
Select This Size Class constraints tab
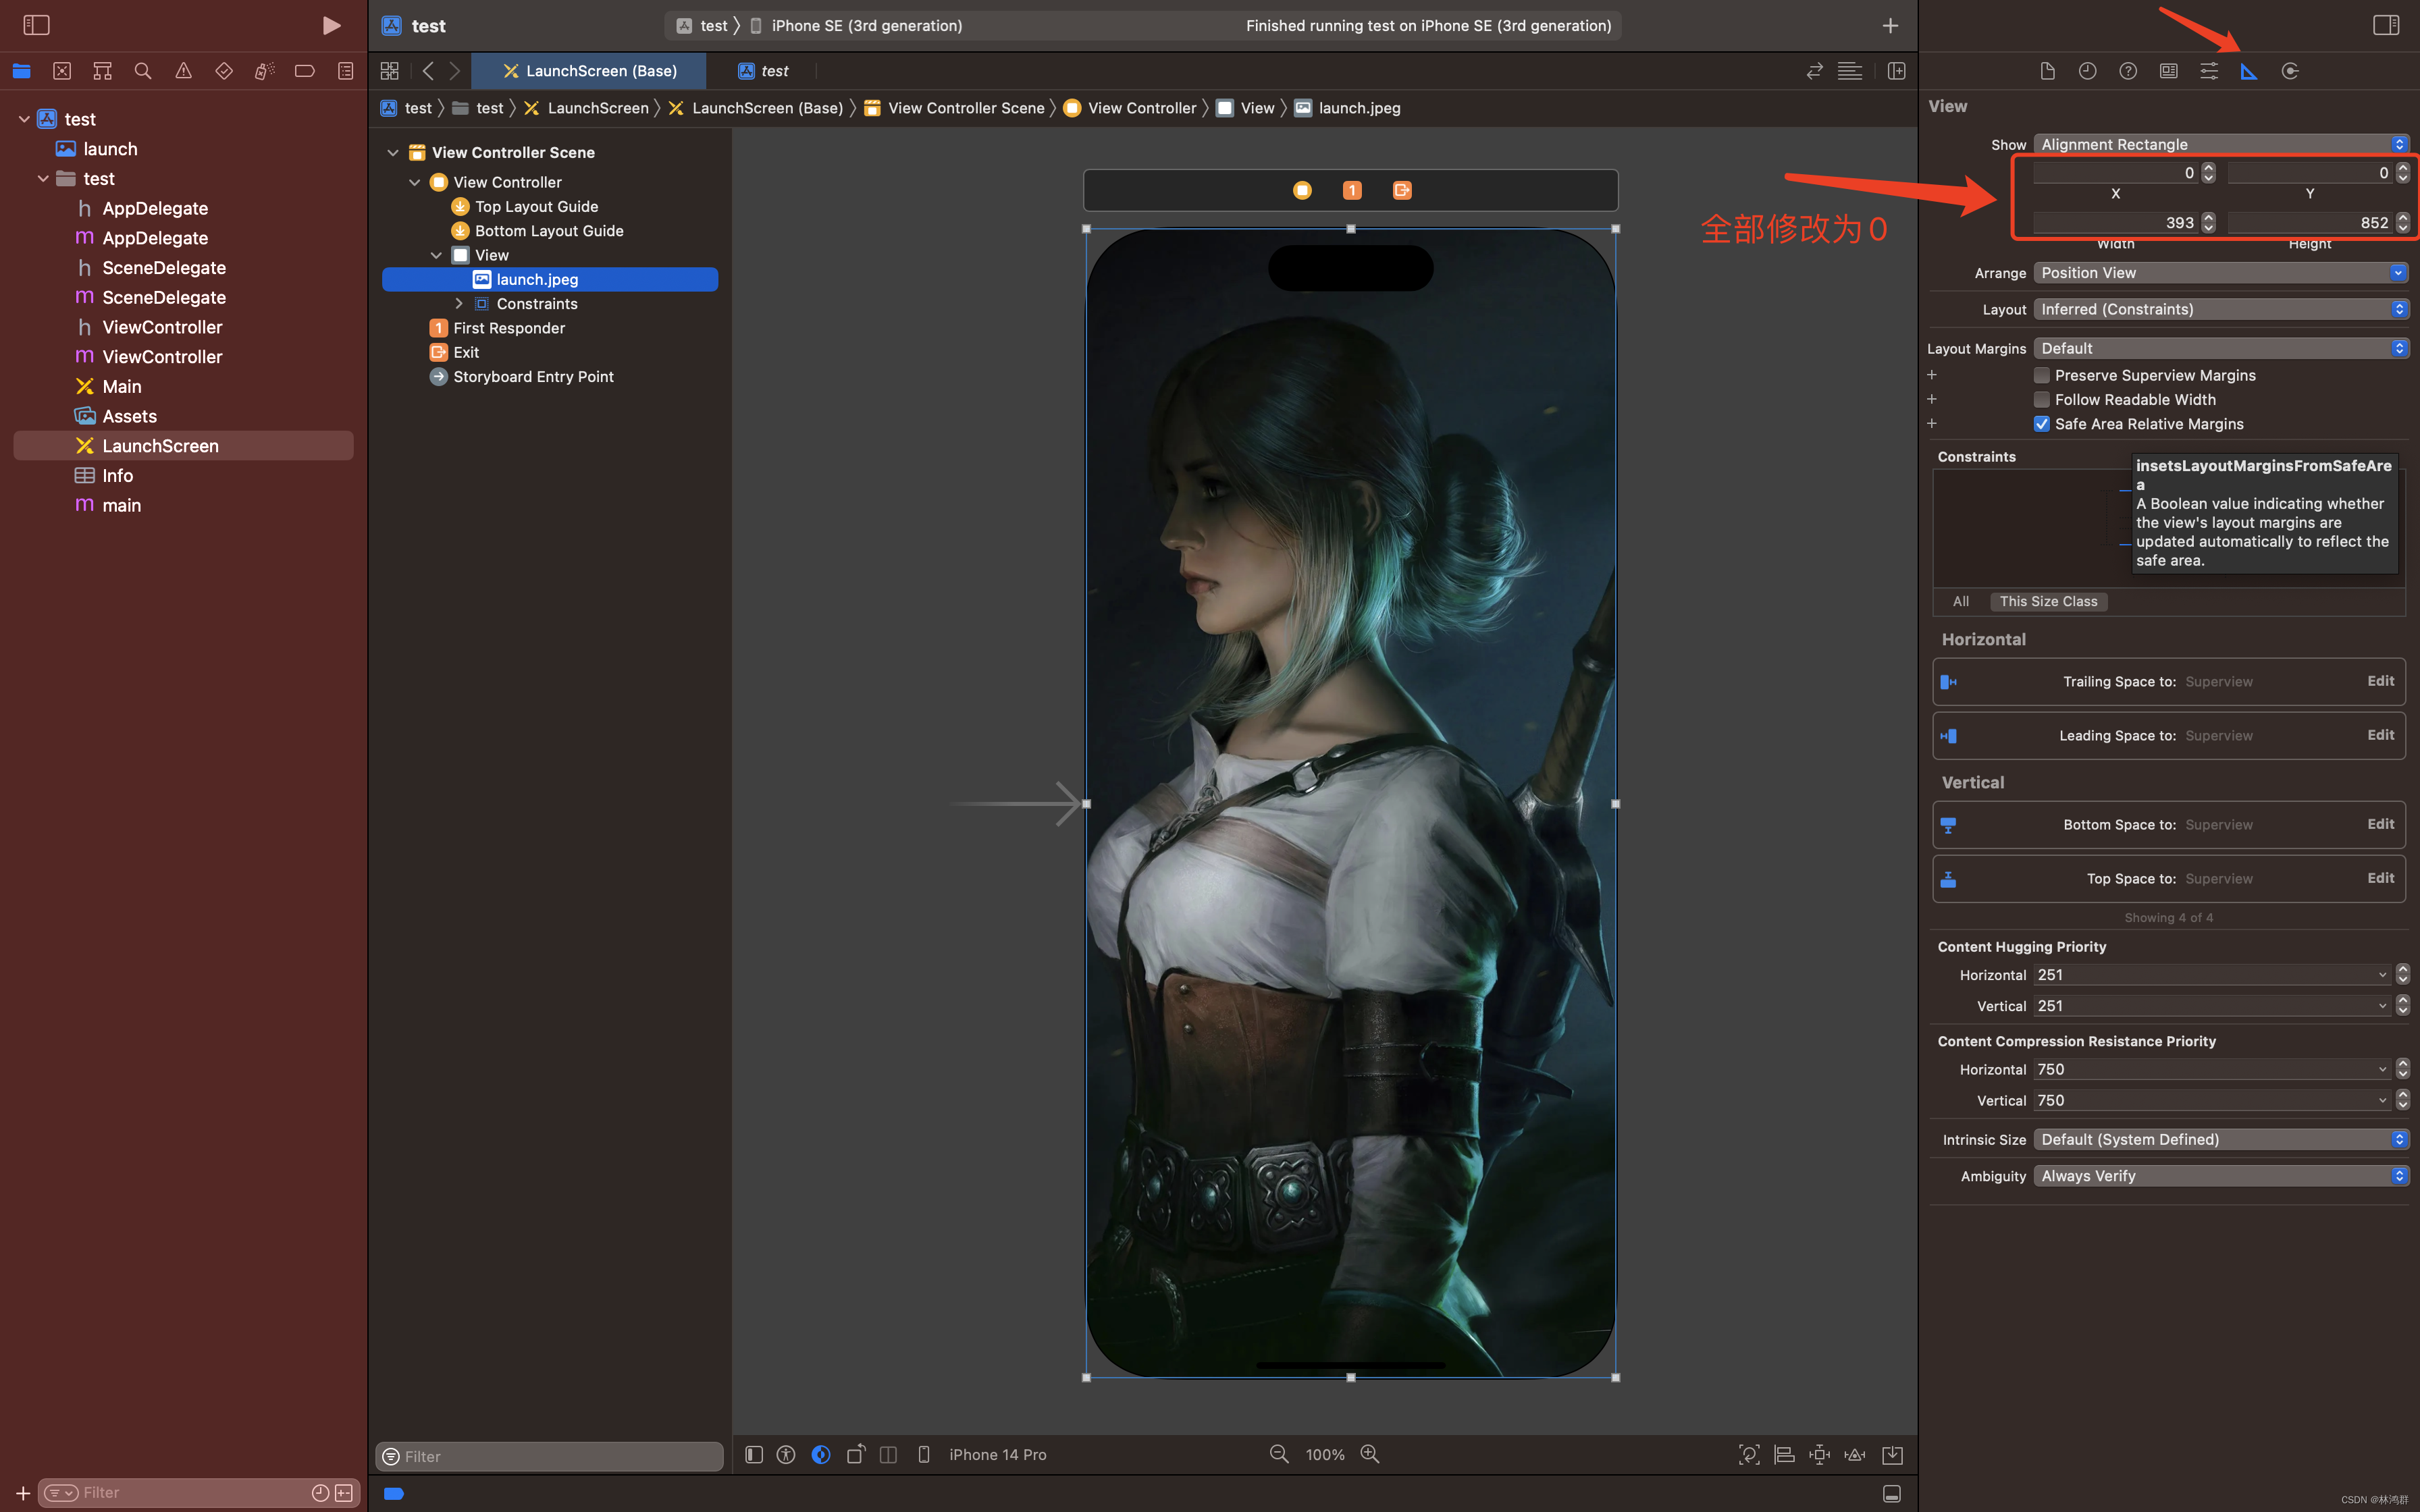point(2048,601)
